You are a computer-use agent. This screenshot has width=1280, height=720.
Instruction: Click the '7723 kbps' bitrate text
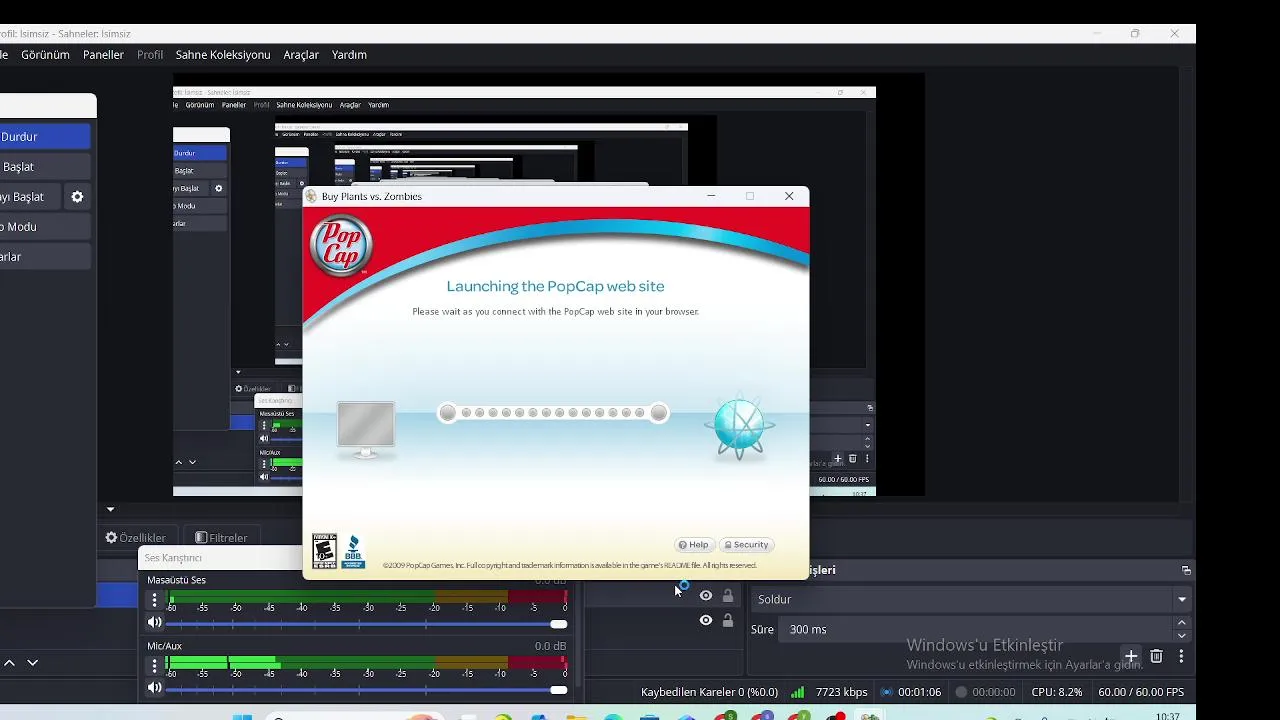pos(841,692)
